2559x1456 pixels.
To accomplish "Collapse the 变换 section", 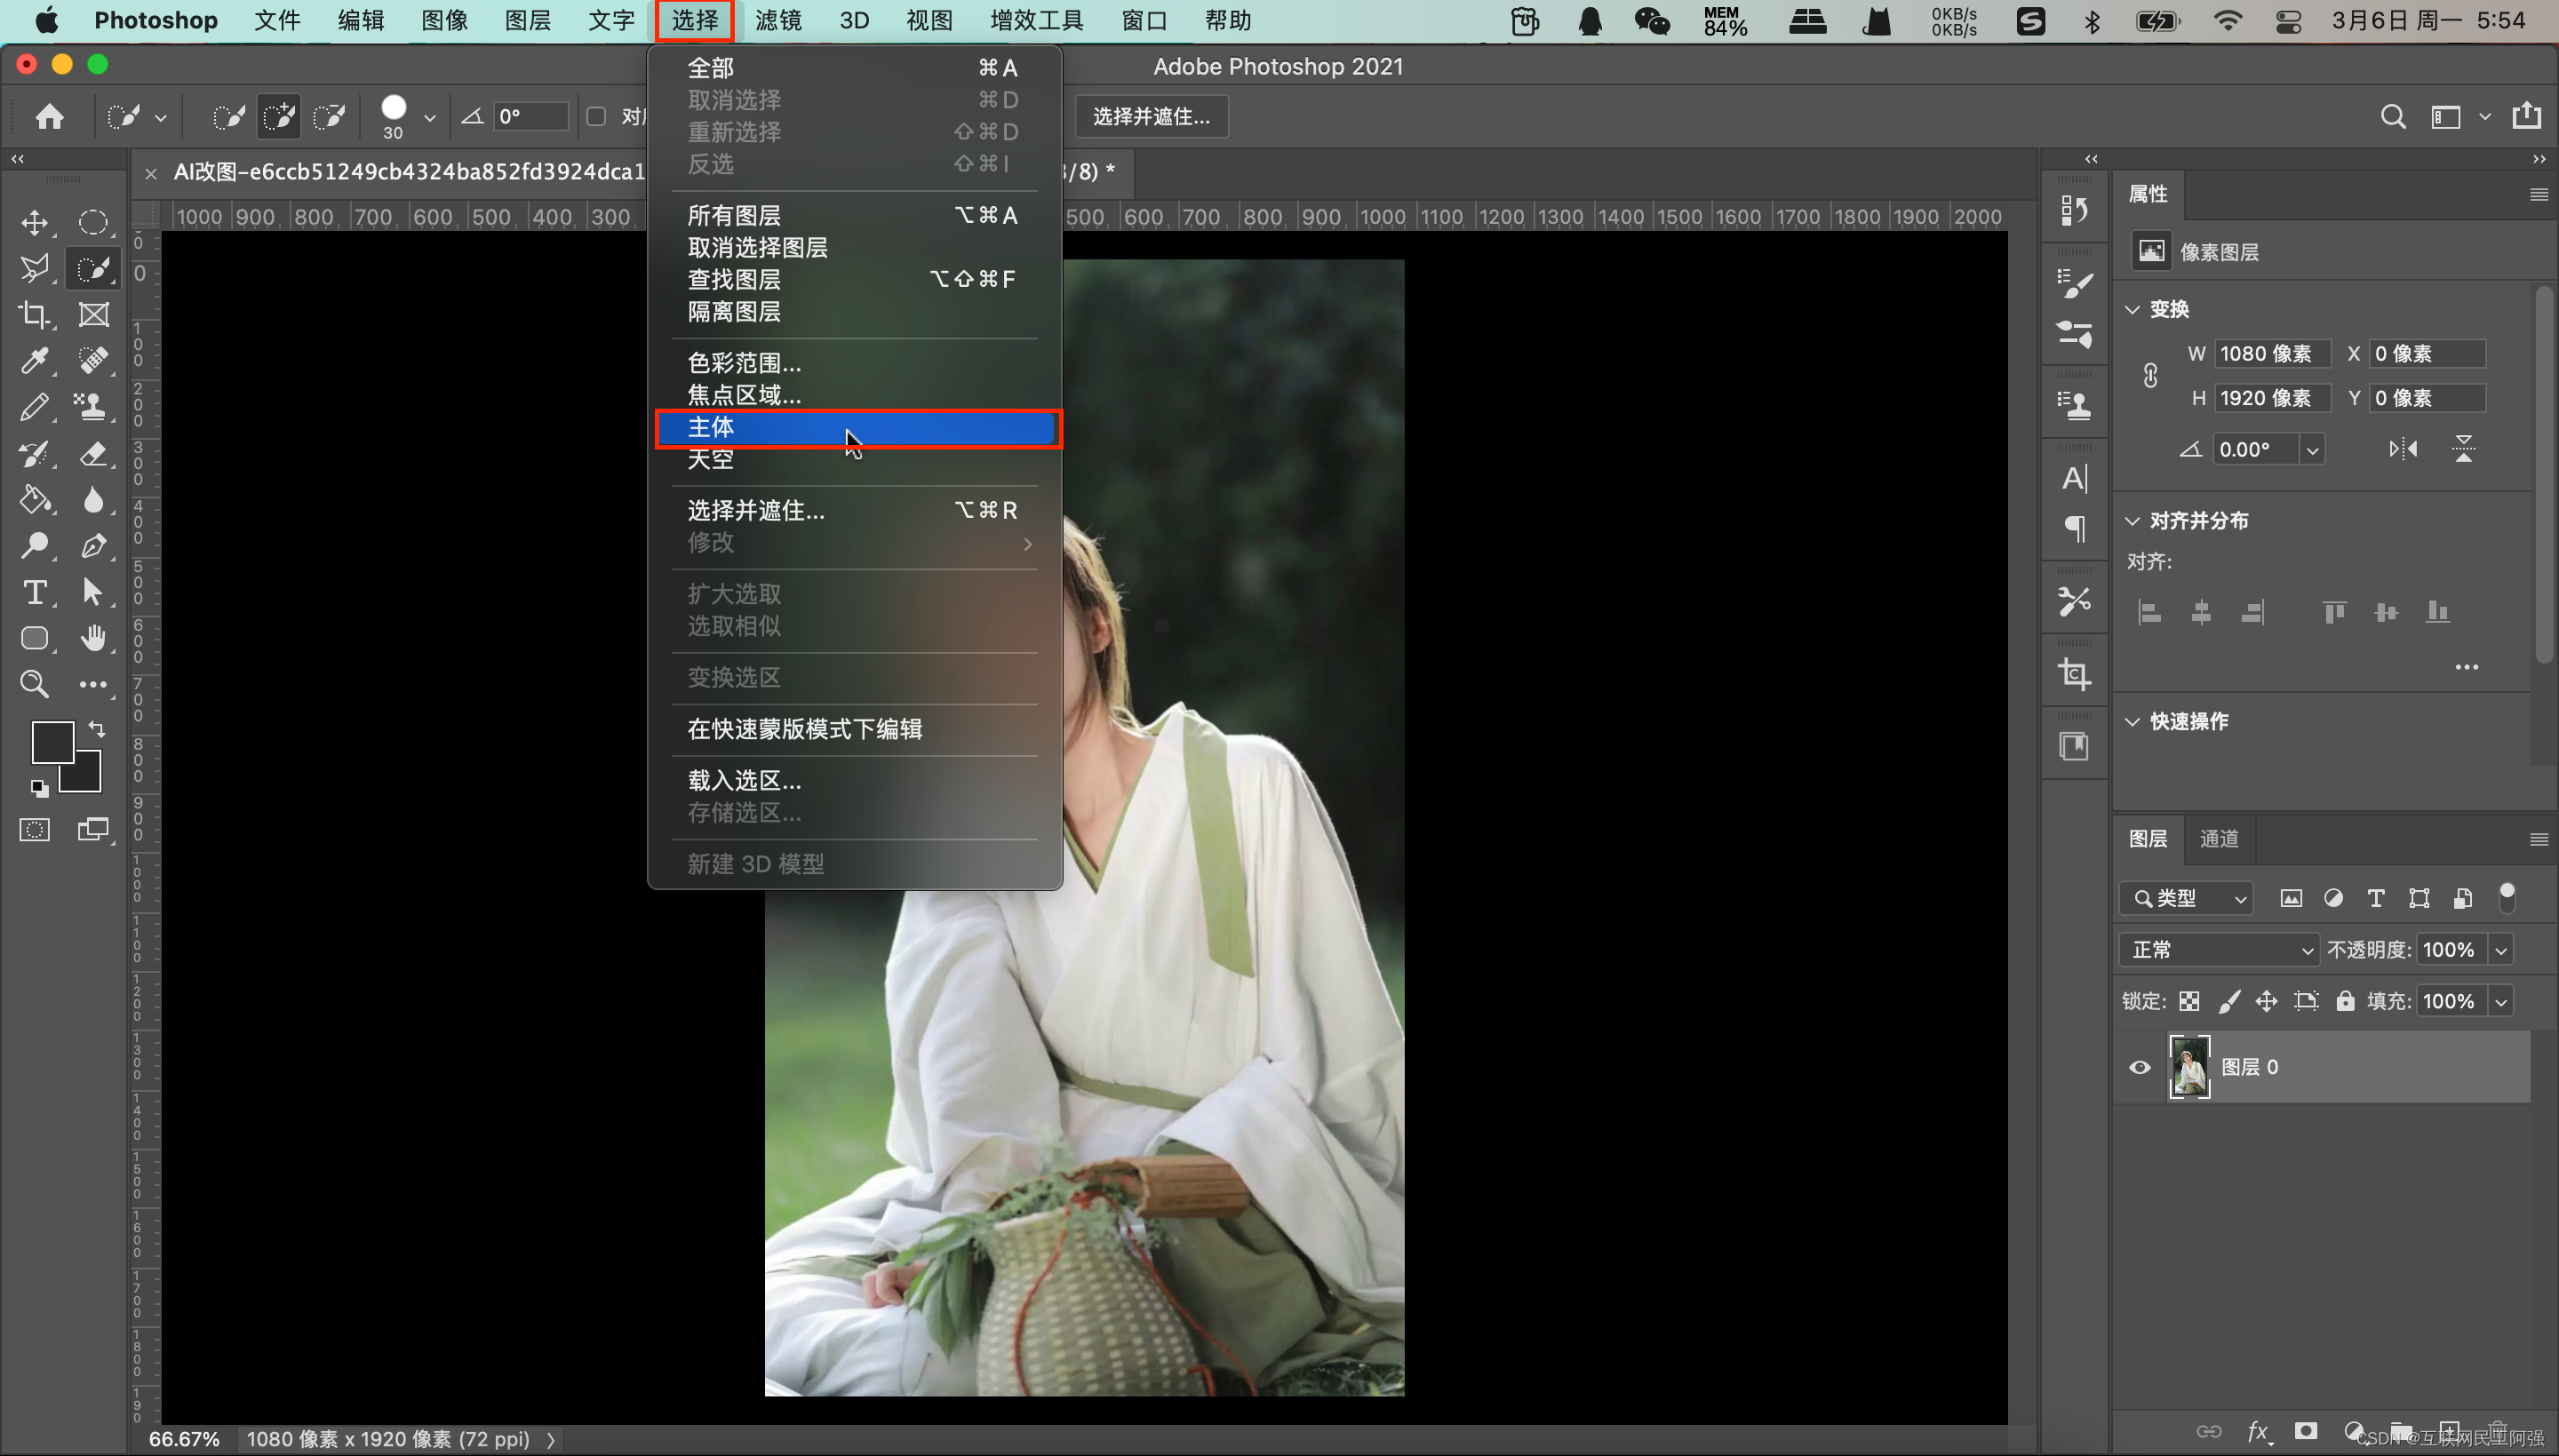I will point(2133,309).
